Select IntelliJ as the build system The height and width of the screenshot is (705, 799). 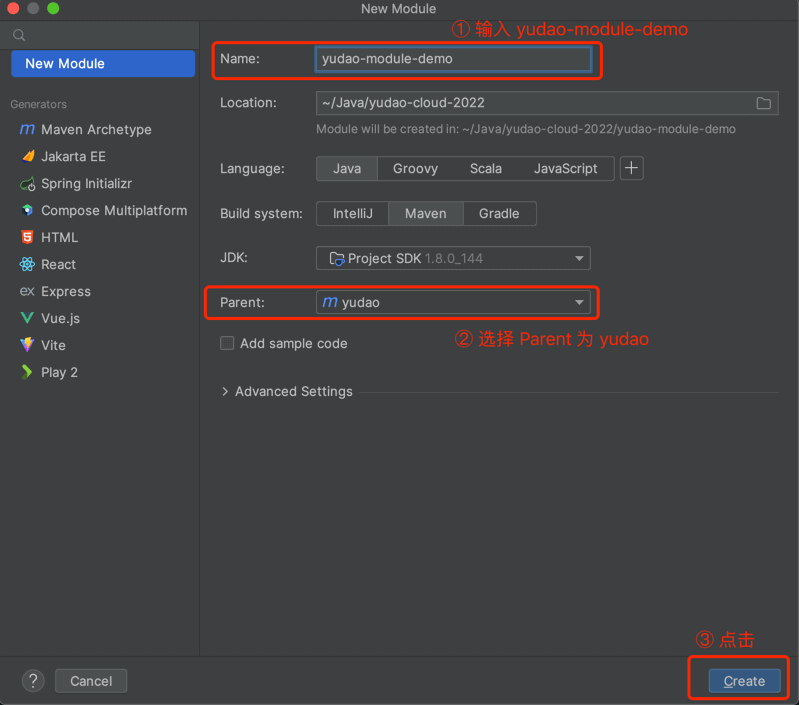click(352, 214)
